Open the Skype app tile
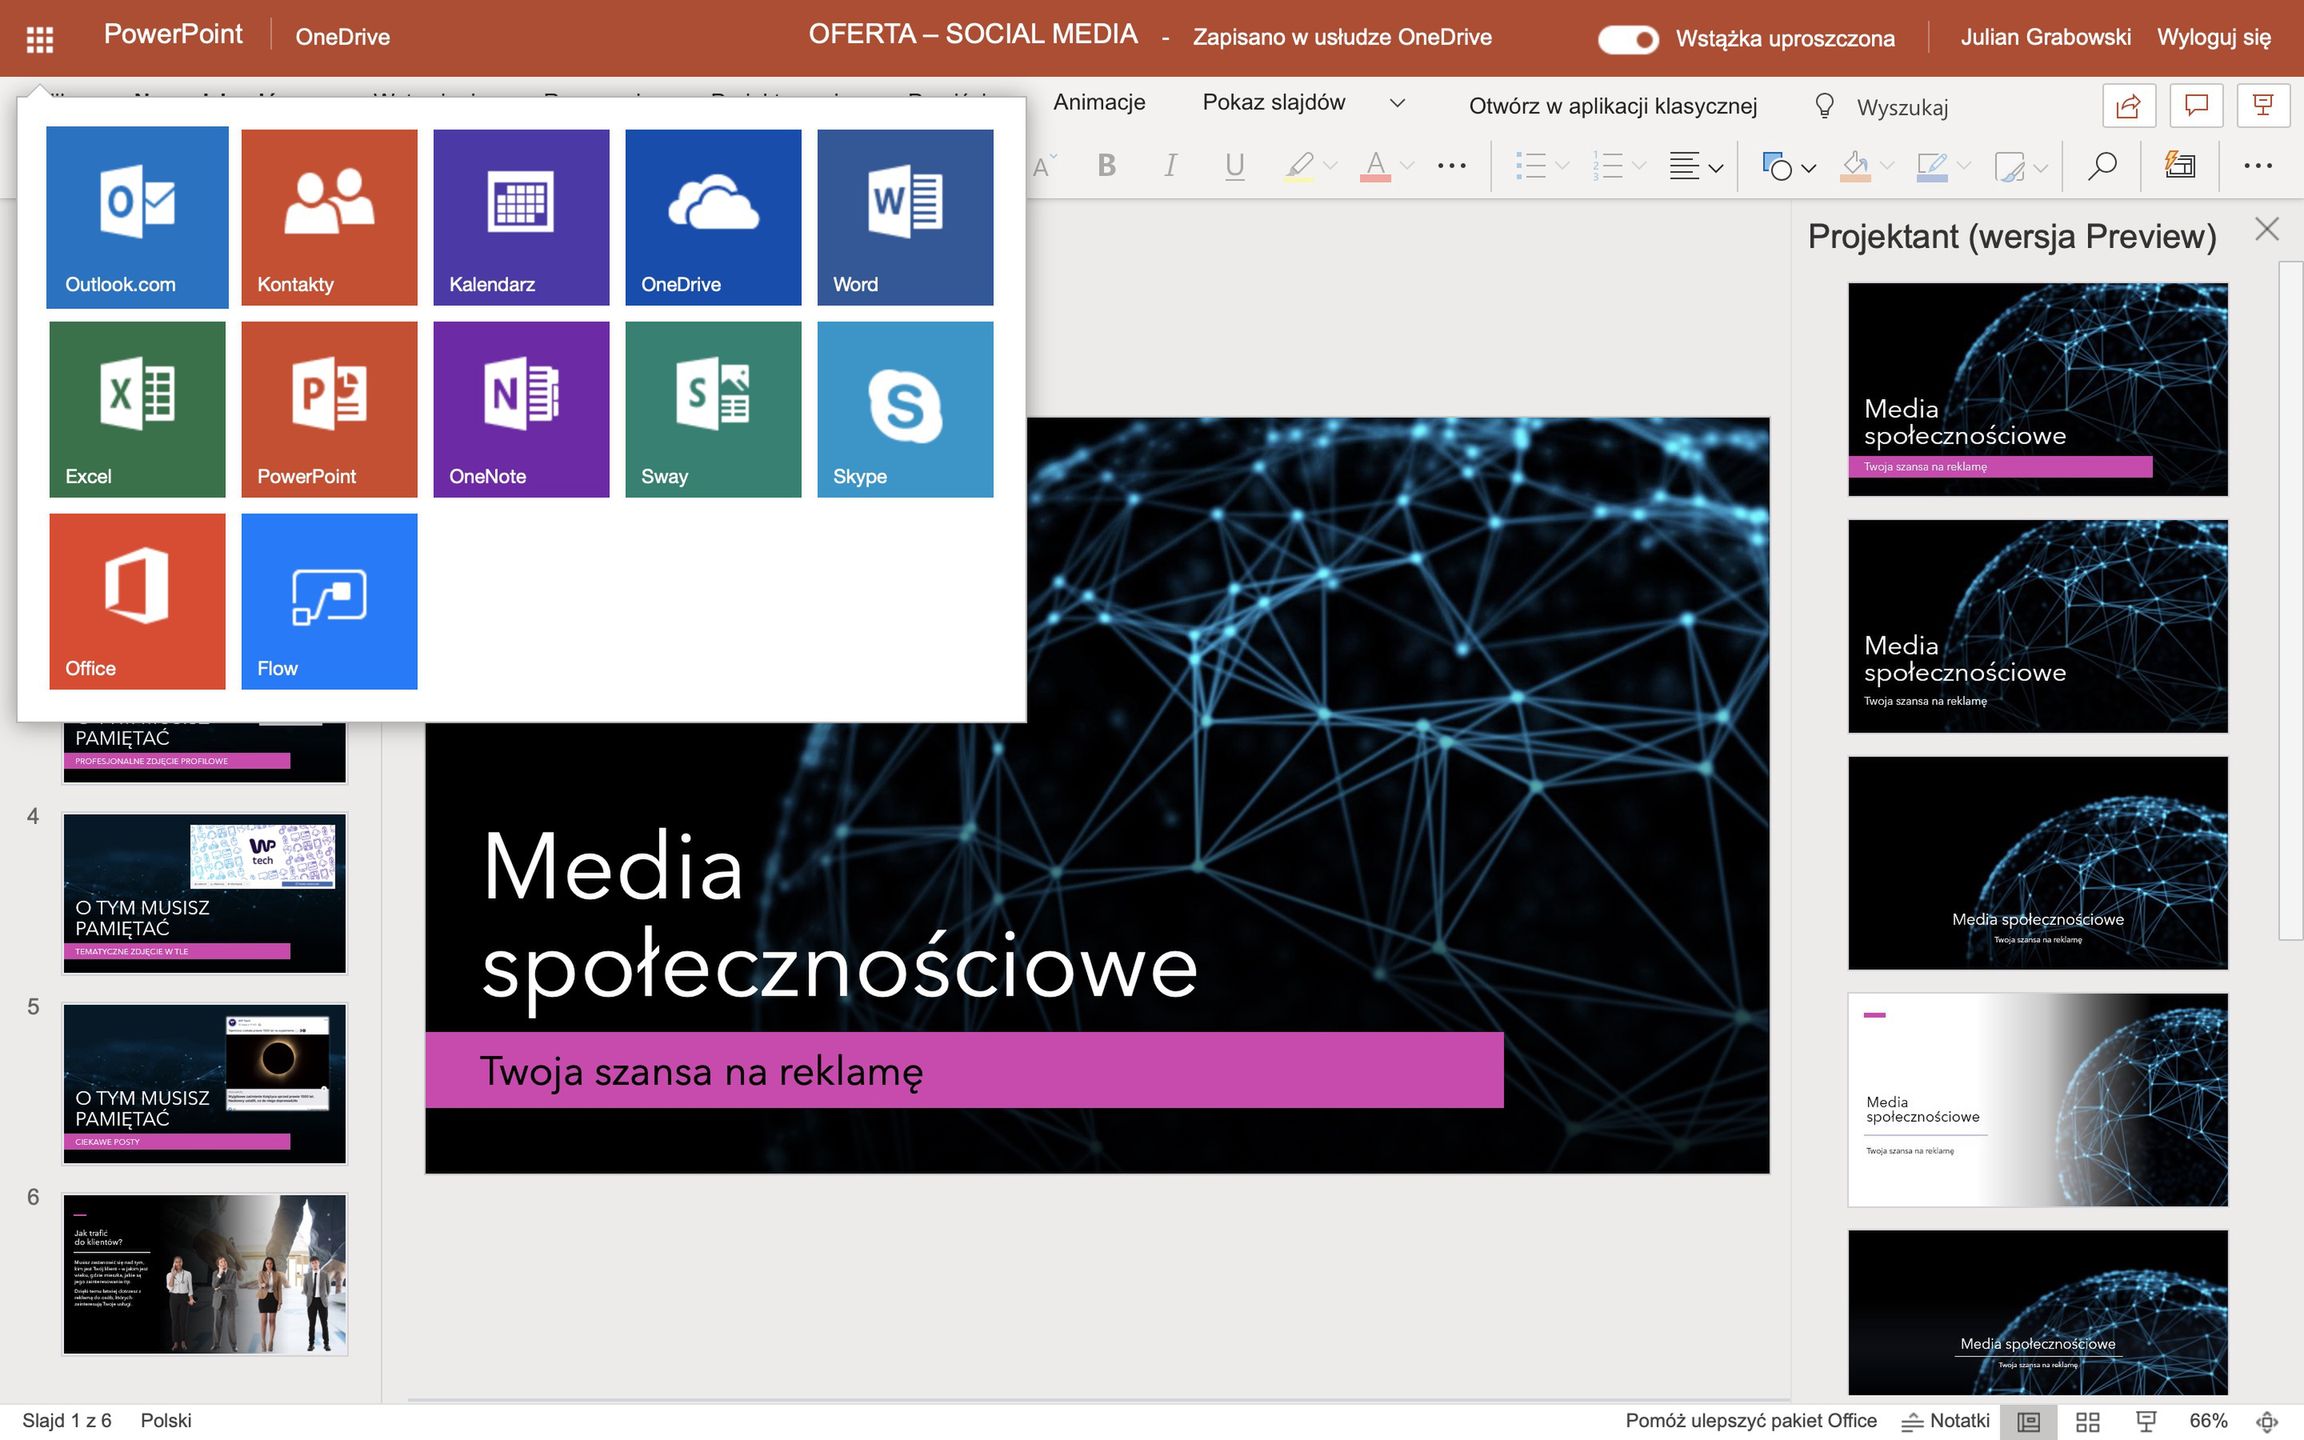Image resolution: width=2304 pixels, height=1440 pixels. pyautogui.click(x=905, y=409)
